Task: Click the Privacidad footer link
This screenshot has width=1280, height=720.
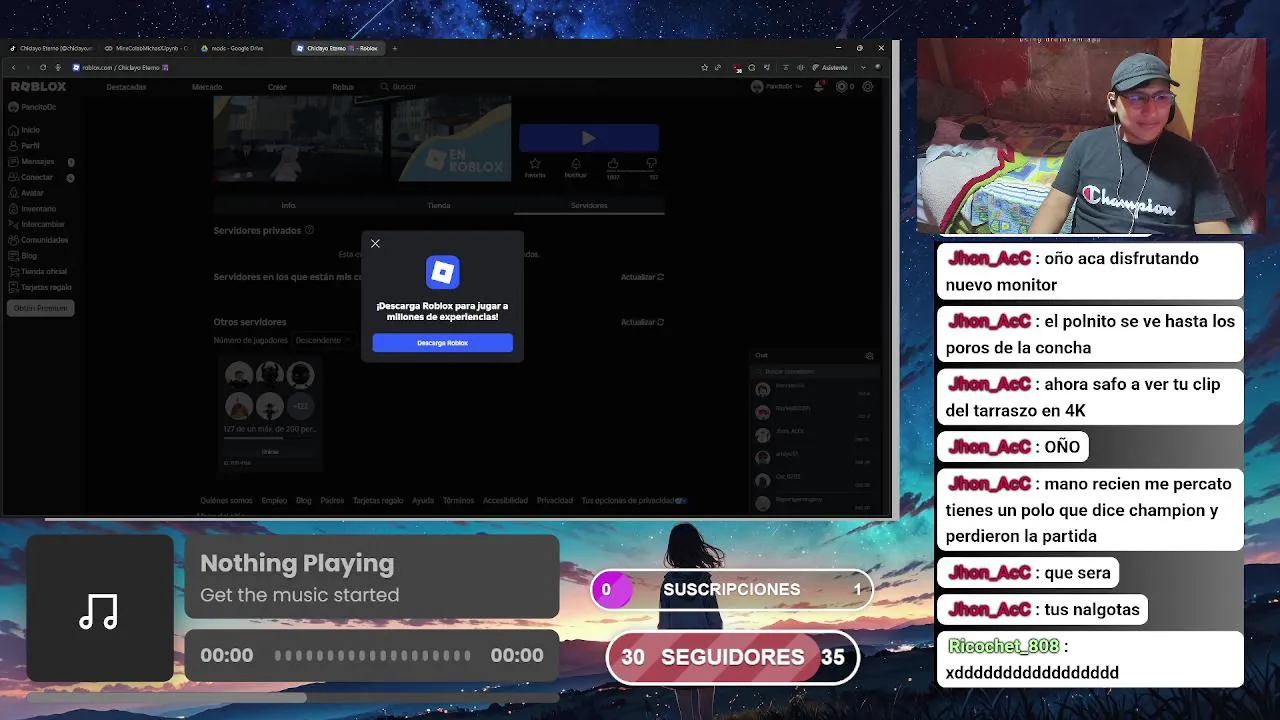Action: point(555,500)
